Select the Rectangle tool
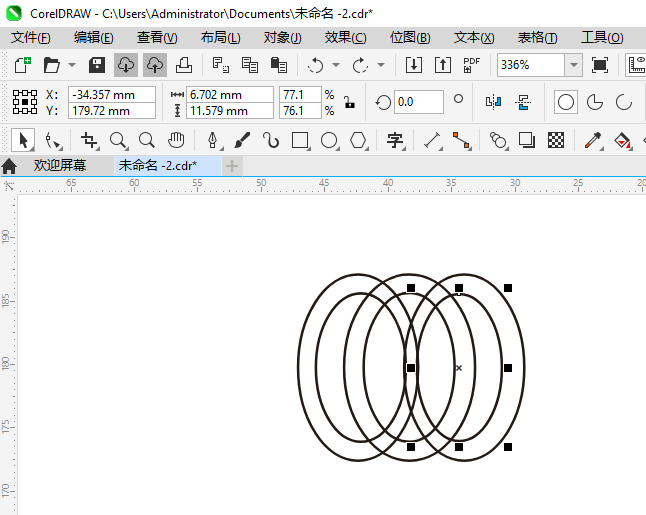Image resolution: width=646 pixels, height=515 pixels. pos(300,140)
